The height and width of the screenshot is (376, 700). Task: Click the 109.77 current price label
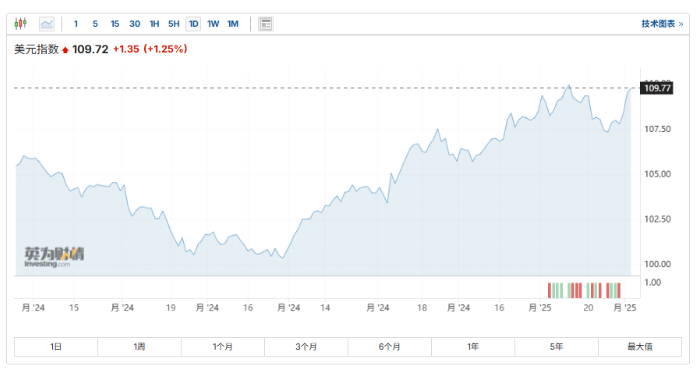point(657,88)
